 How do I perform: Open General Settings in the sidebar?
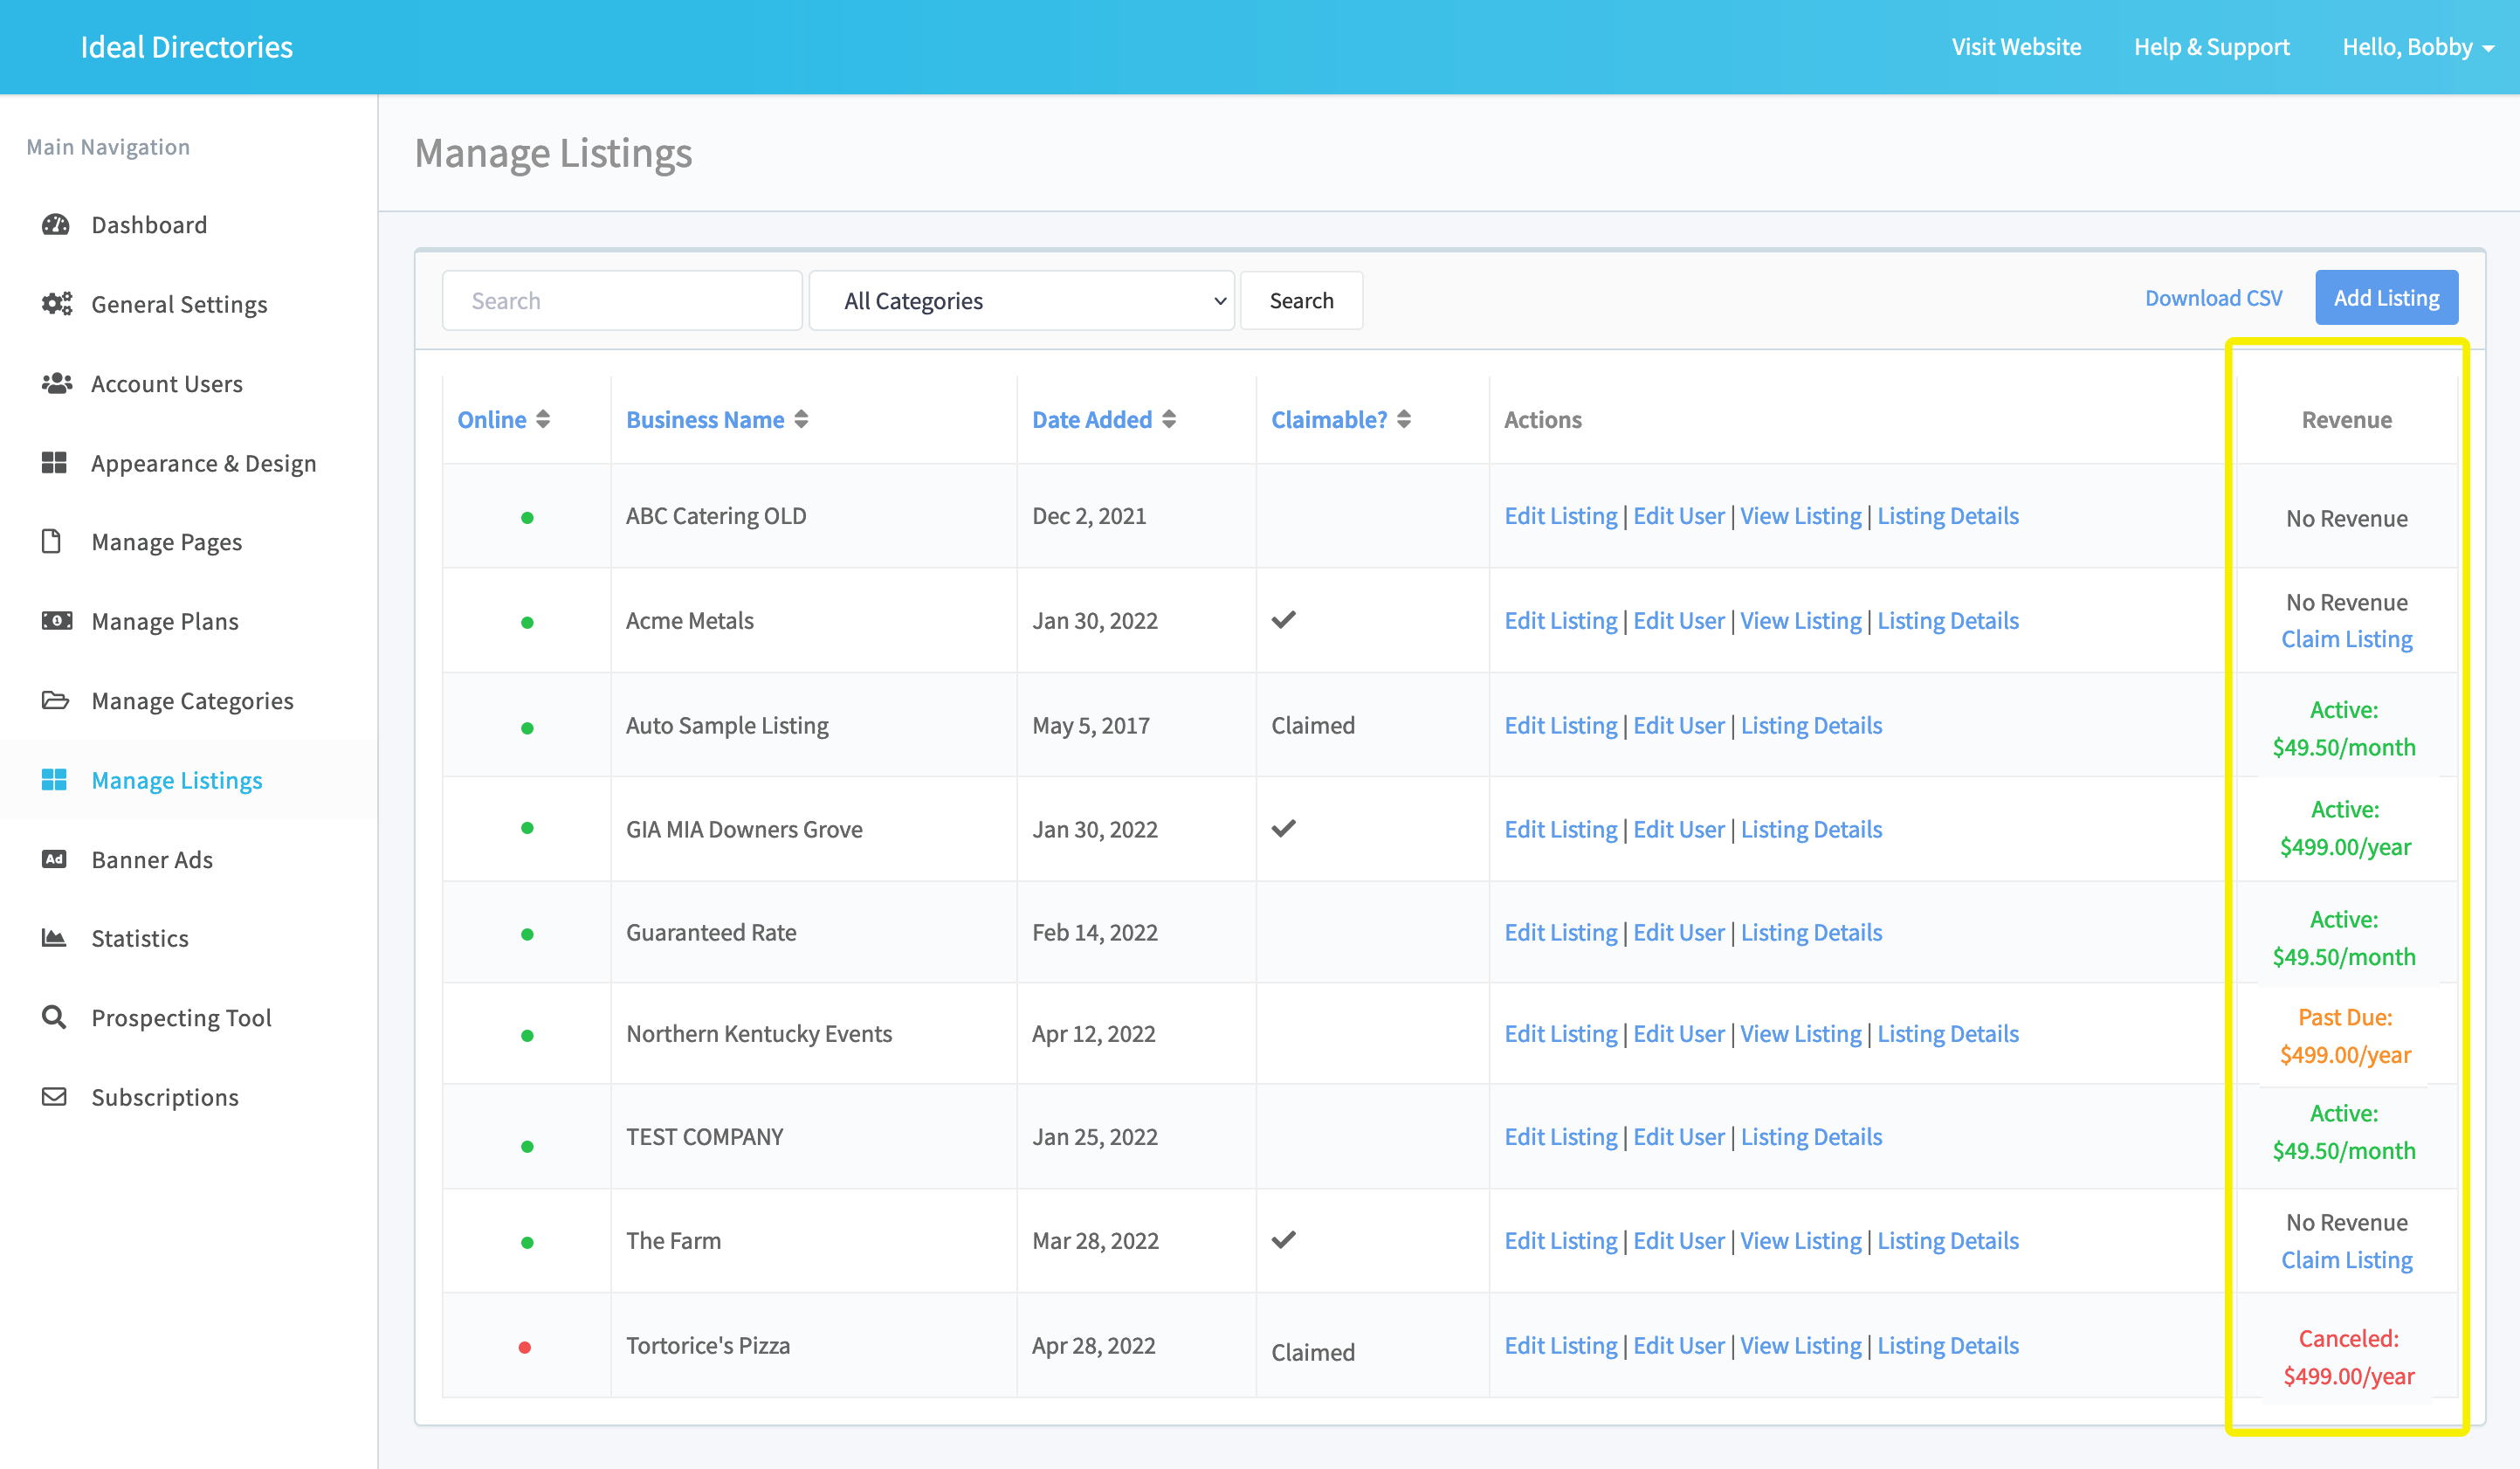[179, 304]
